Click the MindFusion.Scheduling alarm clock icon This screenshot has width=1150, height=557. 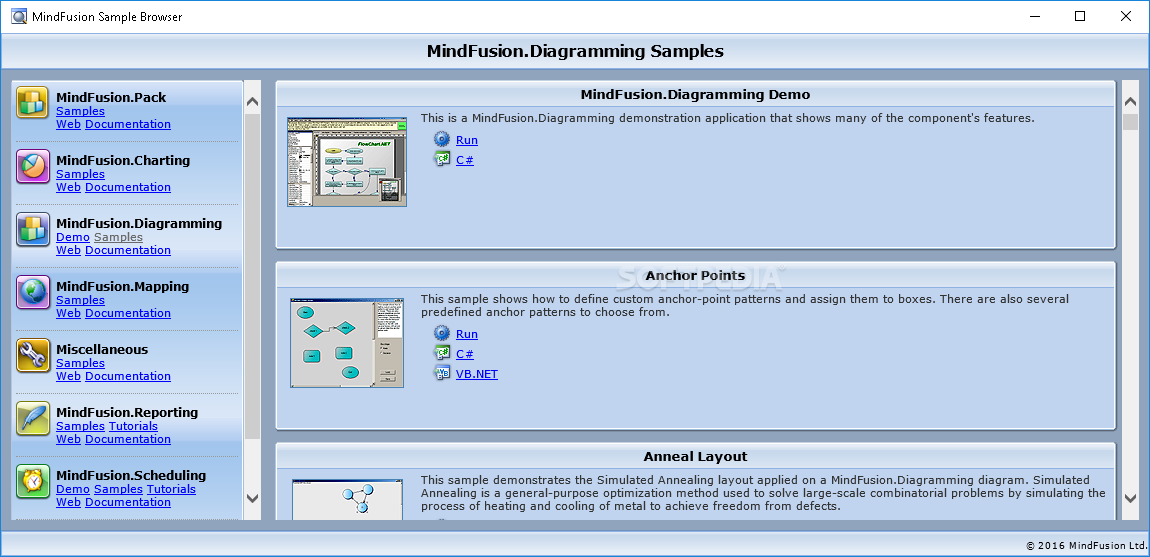click(33, 481)
